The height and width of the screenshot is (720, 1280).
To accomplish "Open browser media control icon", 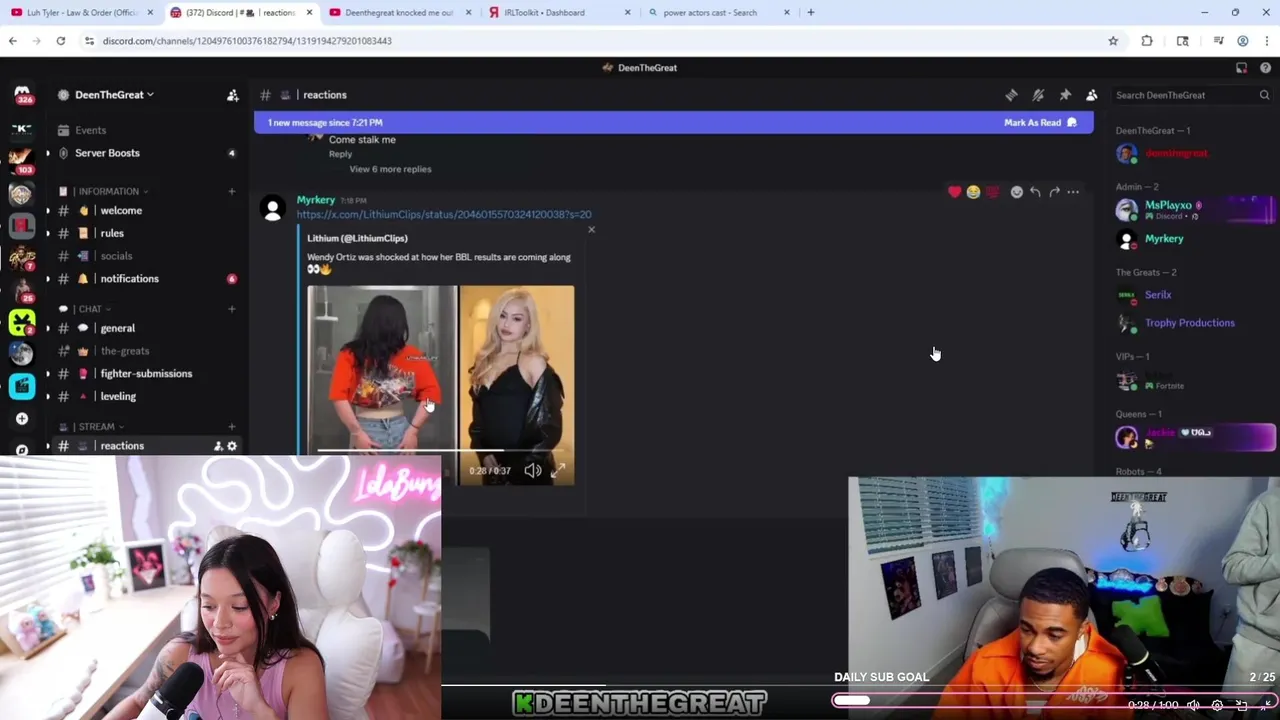I will click(x=1218, y=41).
